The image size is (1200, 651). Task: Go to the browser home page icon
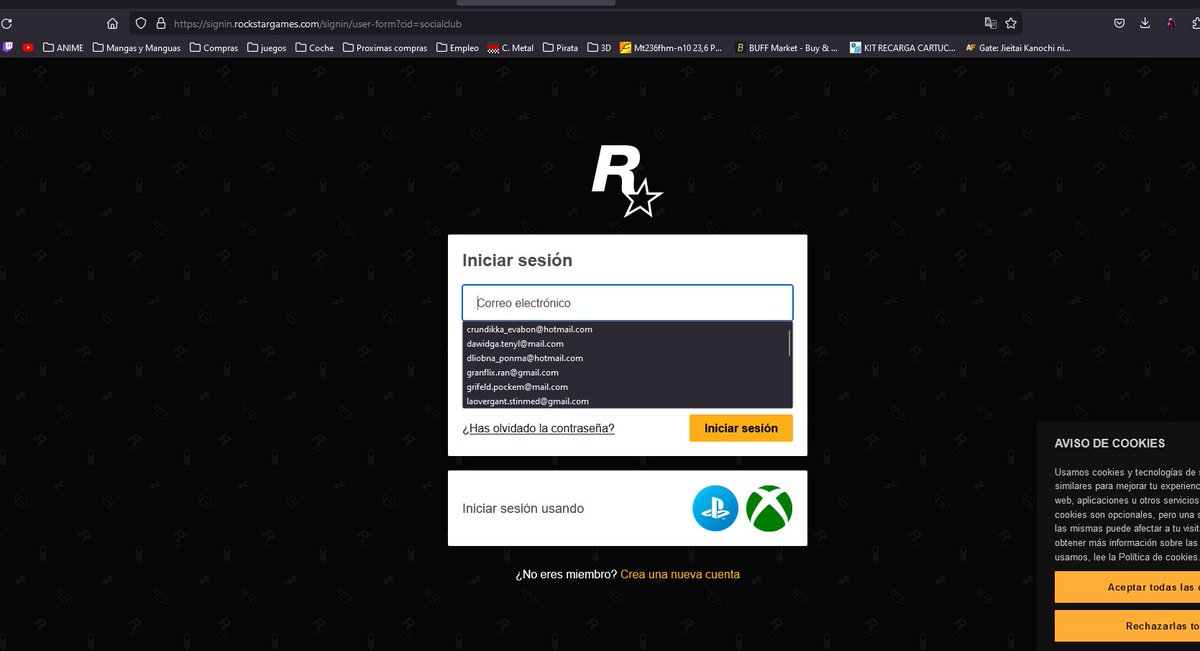[x=112, y=23]
